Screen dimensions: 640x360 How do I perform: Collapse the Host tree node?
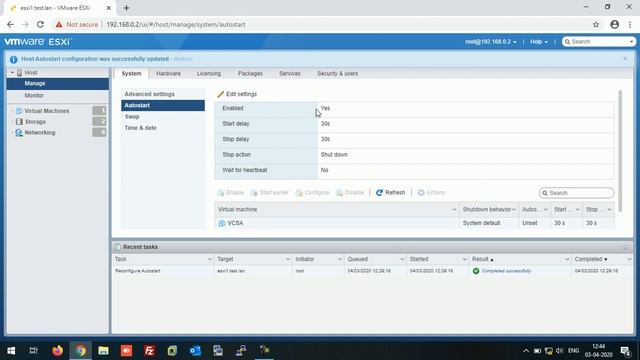tap(12, 73)
